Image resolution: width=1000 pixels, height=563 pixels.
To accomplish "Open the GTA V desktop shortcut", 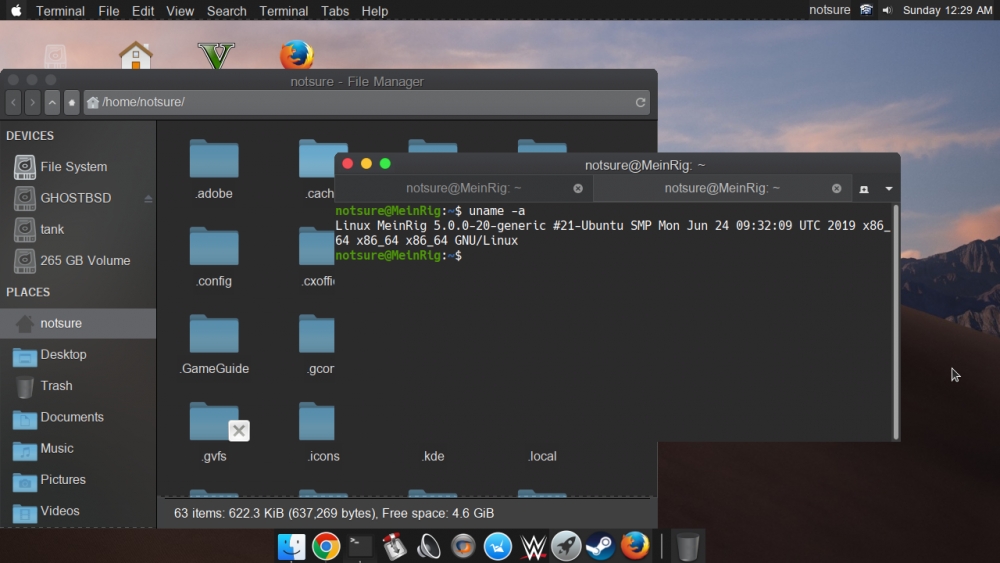I will (216, 55).
